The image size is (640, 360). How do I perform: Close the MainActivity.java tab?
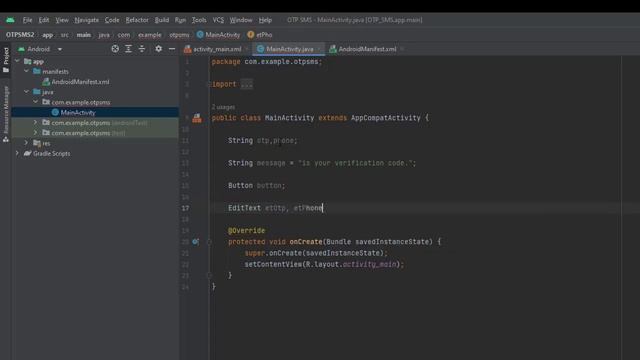click(x=320, y=49)
